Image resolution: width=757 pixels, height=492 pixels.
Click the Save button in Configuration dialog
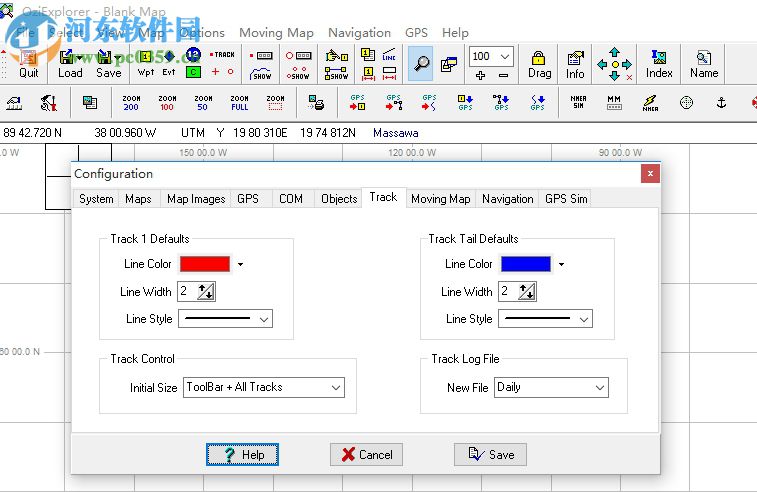490,454
